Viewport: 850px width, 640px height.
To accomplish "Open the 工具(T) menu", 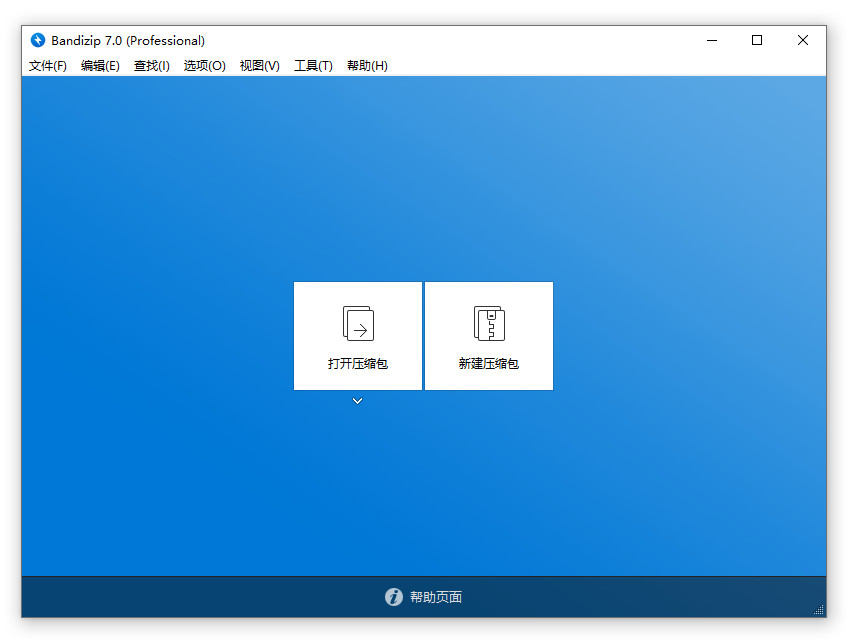I will pos(312,65).
